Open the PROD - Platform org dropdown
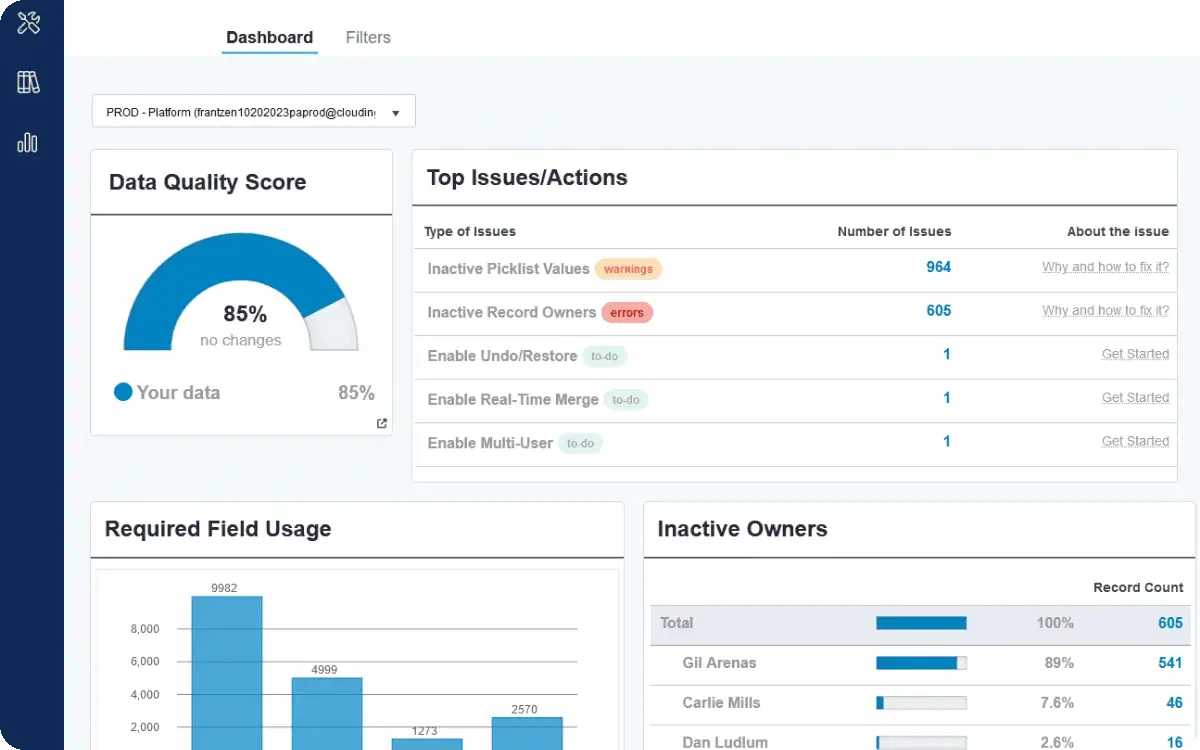Screen dimensions: 1200x750 (x=253, y=112)
